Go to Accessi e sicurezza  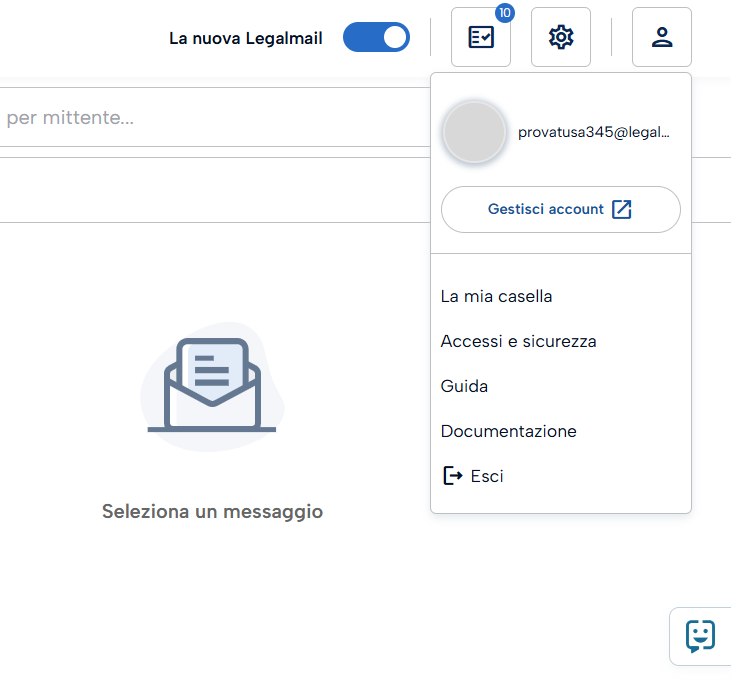tap(518, 341)
